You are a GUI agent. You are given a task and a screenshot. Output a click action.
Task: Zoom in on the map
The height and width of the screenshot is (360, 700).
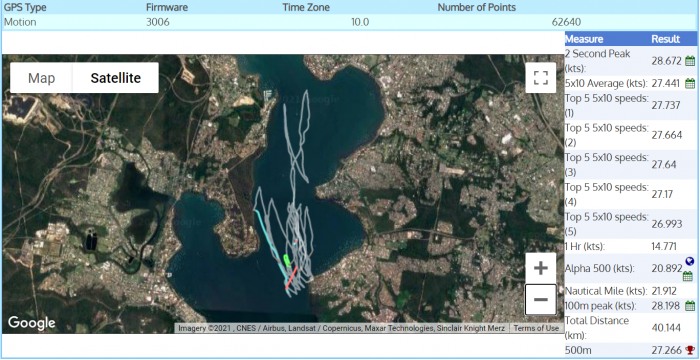541,268
